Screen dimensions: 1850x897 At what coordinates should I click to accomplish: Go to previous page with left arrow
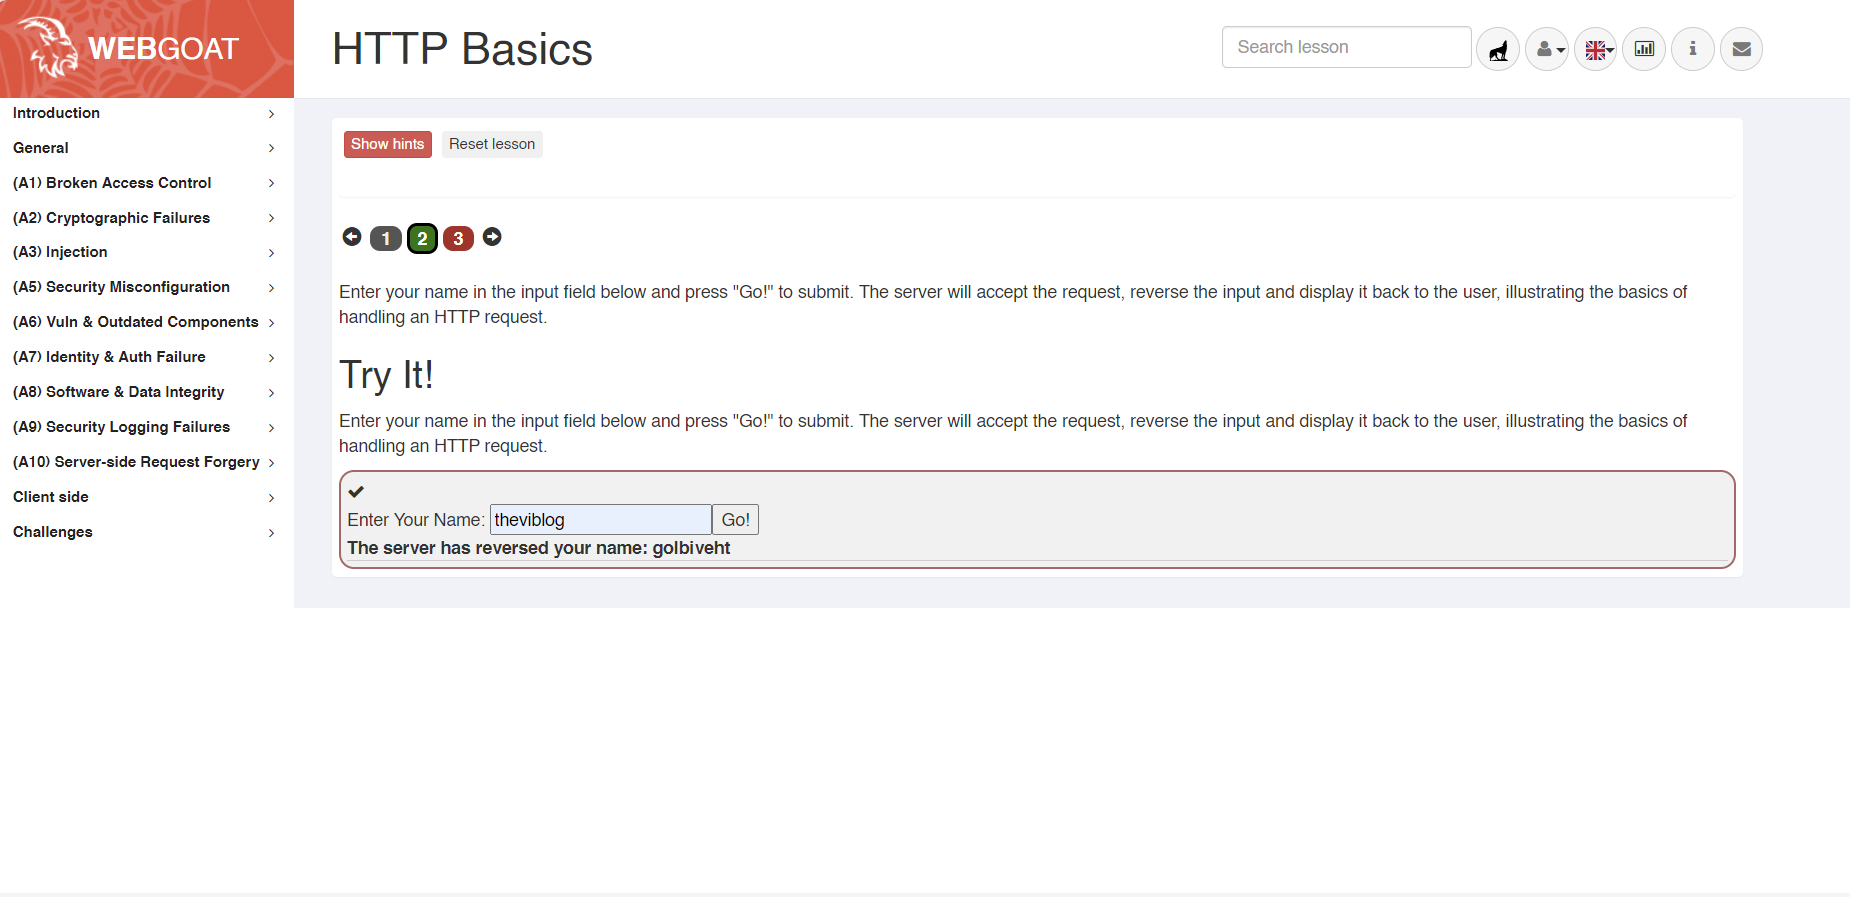coord(352,237)
